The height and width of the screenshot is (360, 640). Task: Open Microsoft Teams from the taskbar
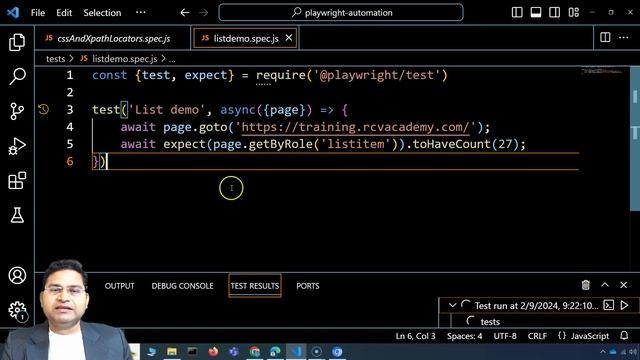(234, 351)
